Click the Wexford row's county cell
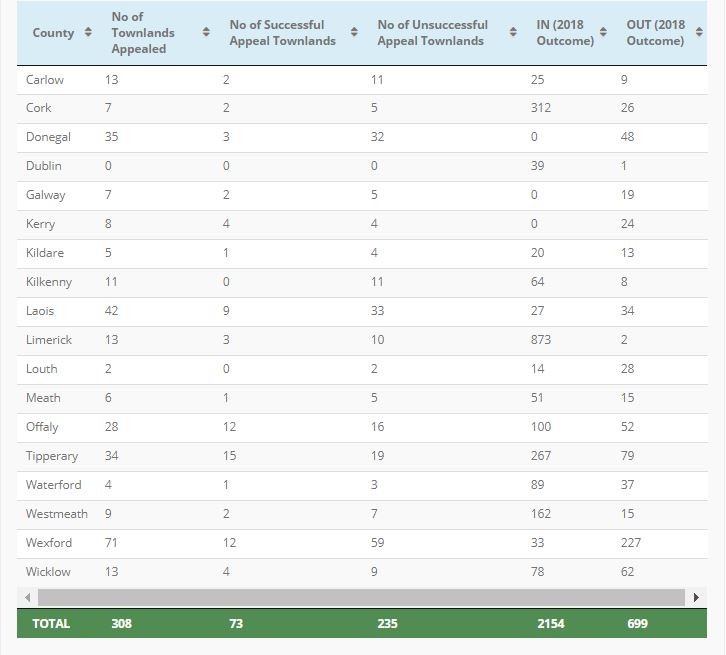The height and width of the screenshot is (655, 726). [49, 543]
